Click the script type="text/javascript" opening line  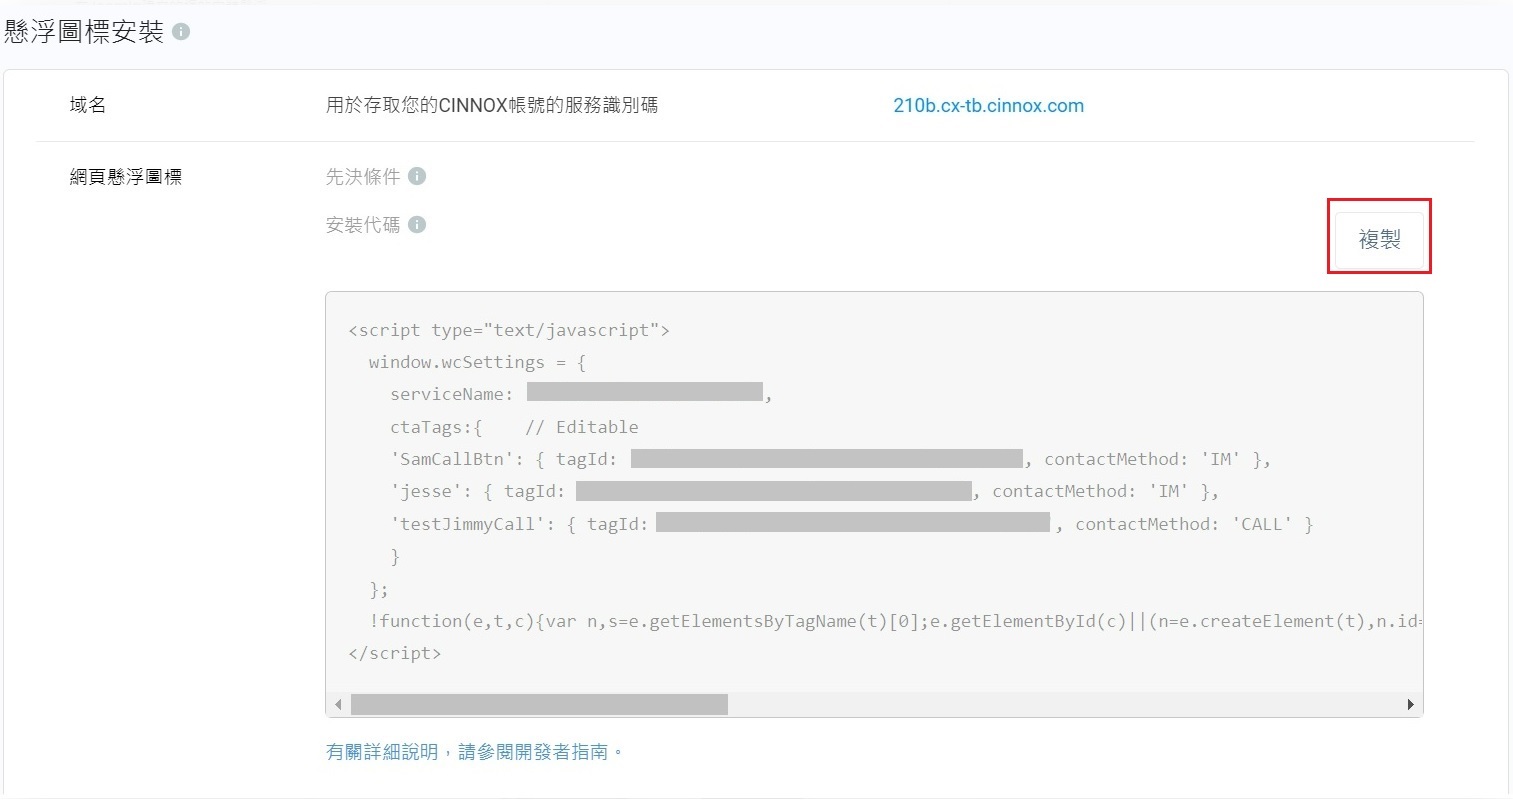[x=509, y=330]
